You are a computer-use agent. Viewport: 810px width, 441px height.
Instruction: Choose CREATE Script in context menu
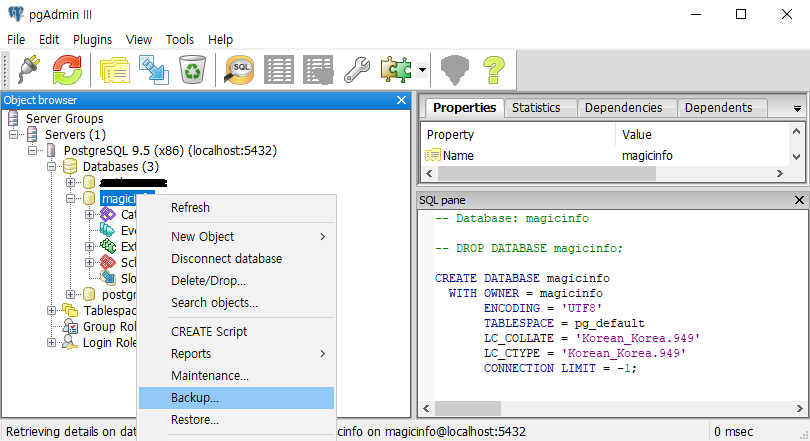237,332
